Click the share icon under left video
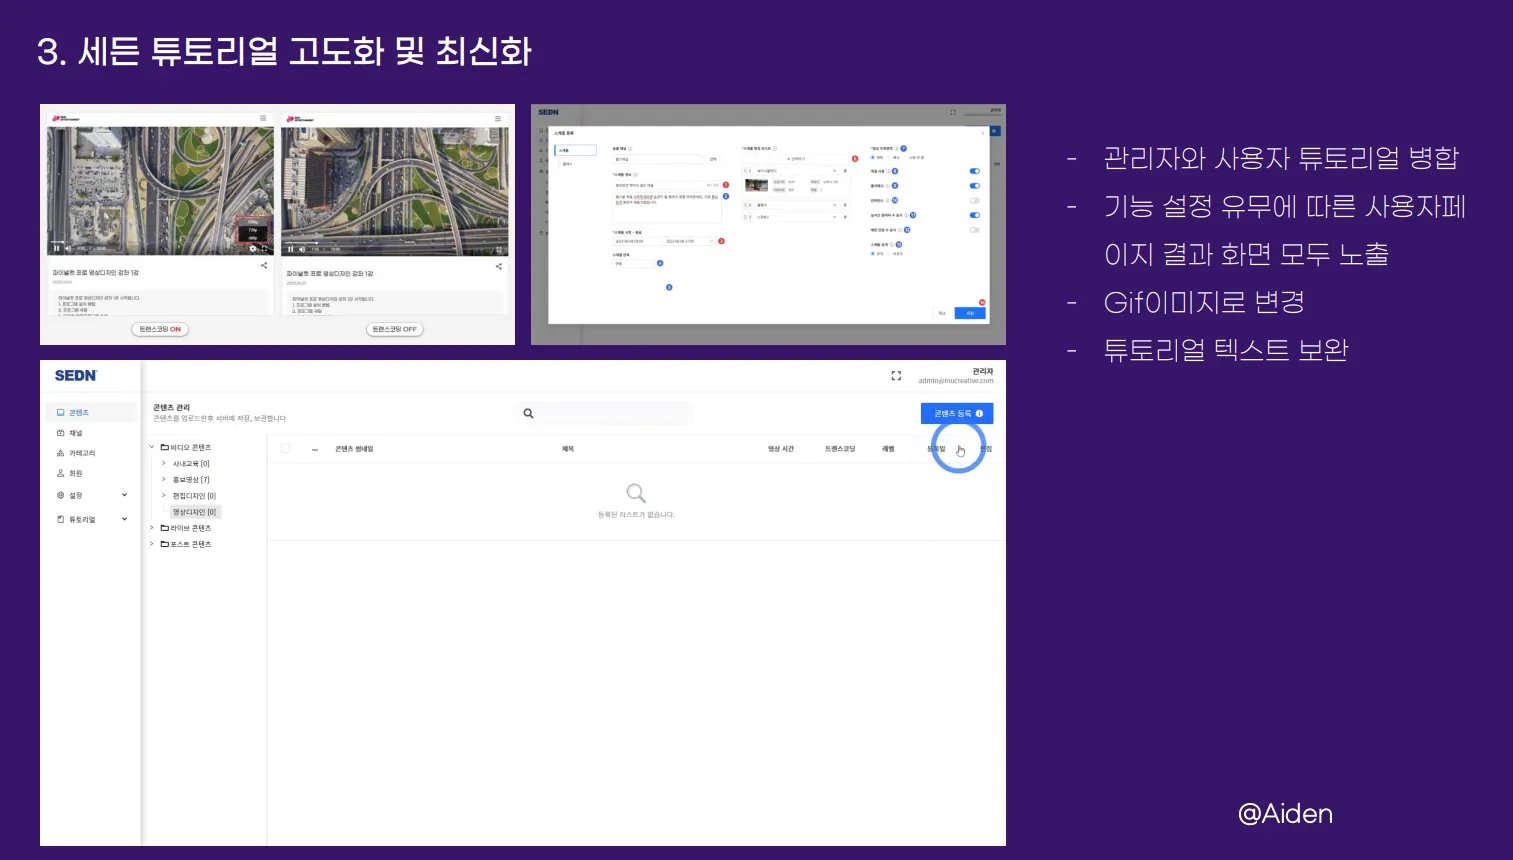 coord(264,266)
